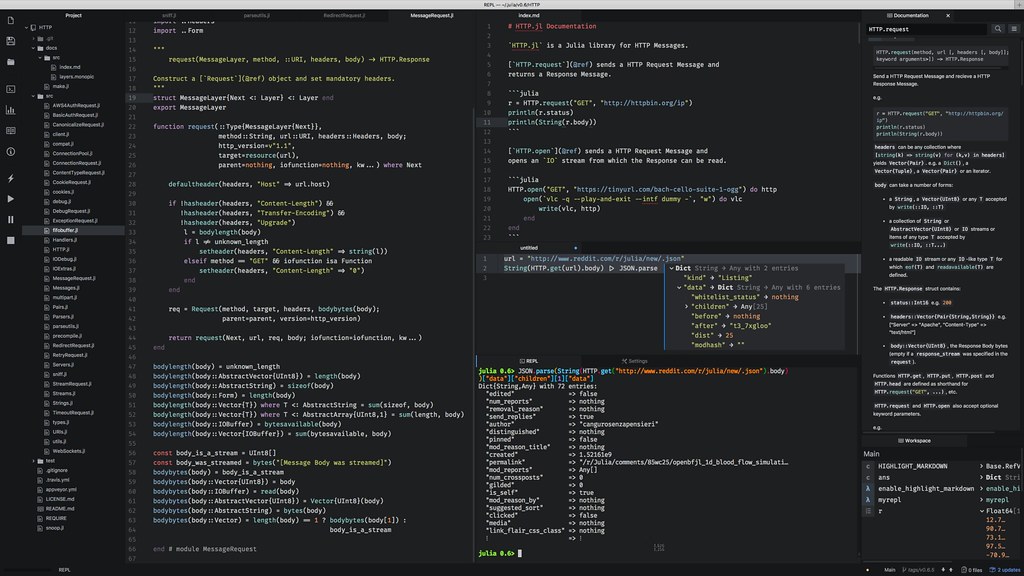
Task: Click the array icon beside variable r
Action: coord(868,511)
